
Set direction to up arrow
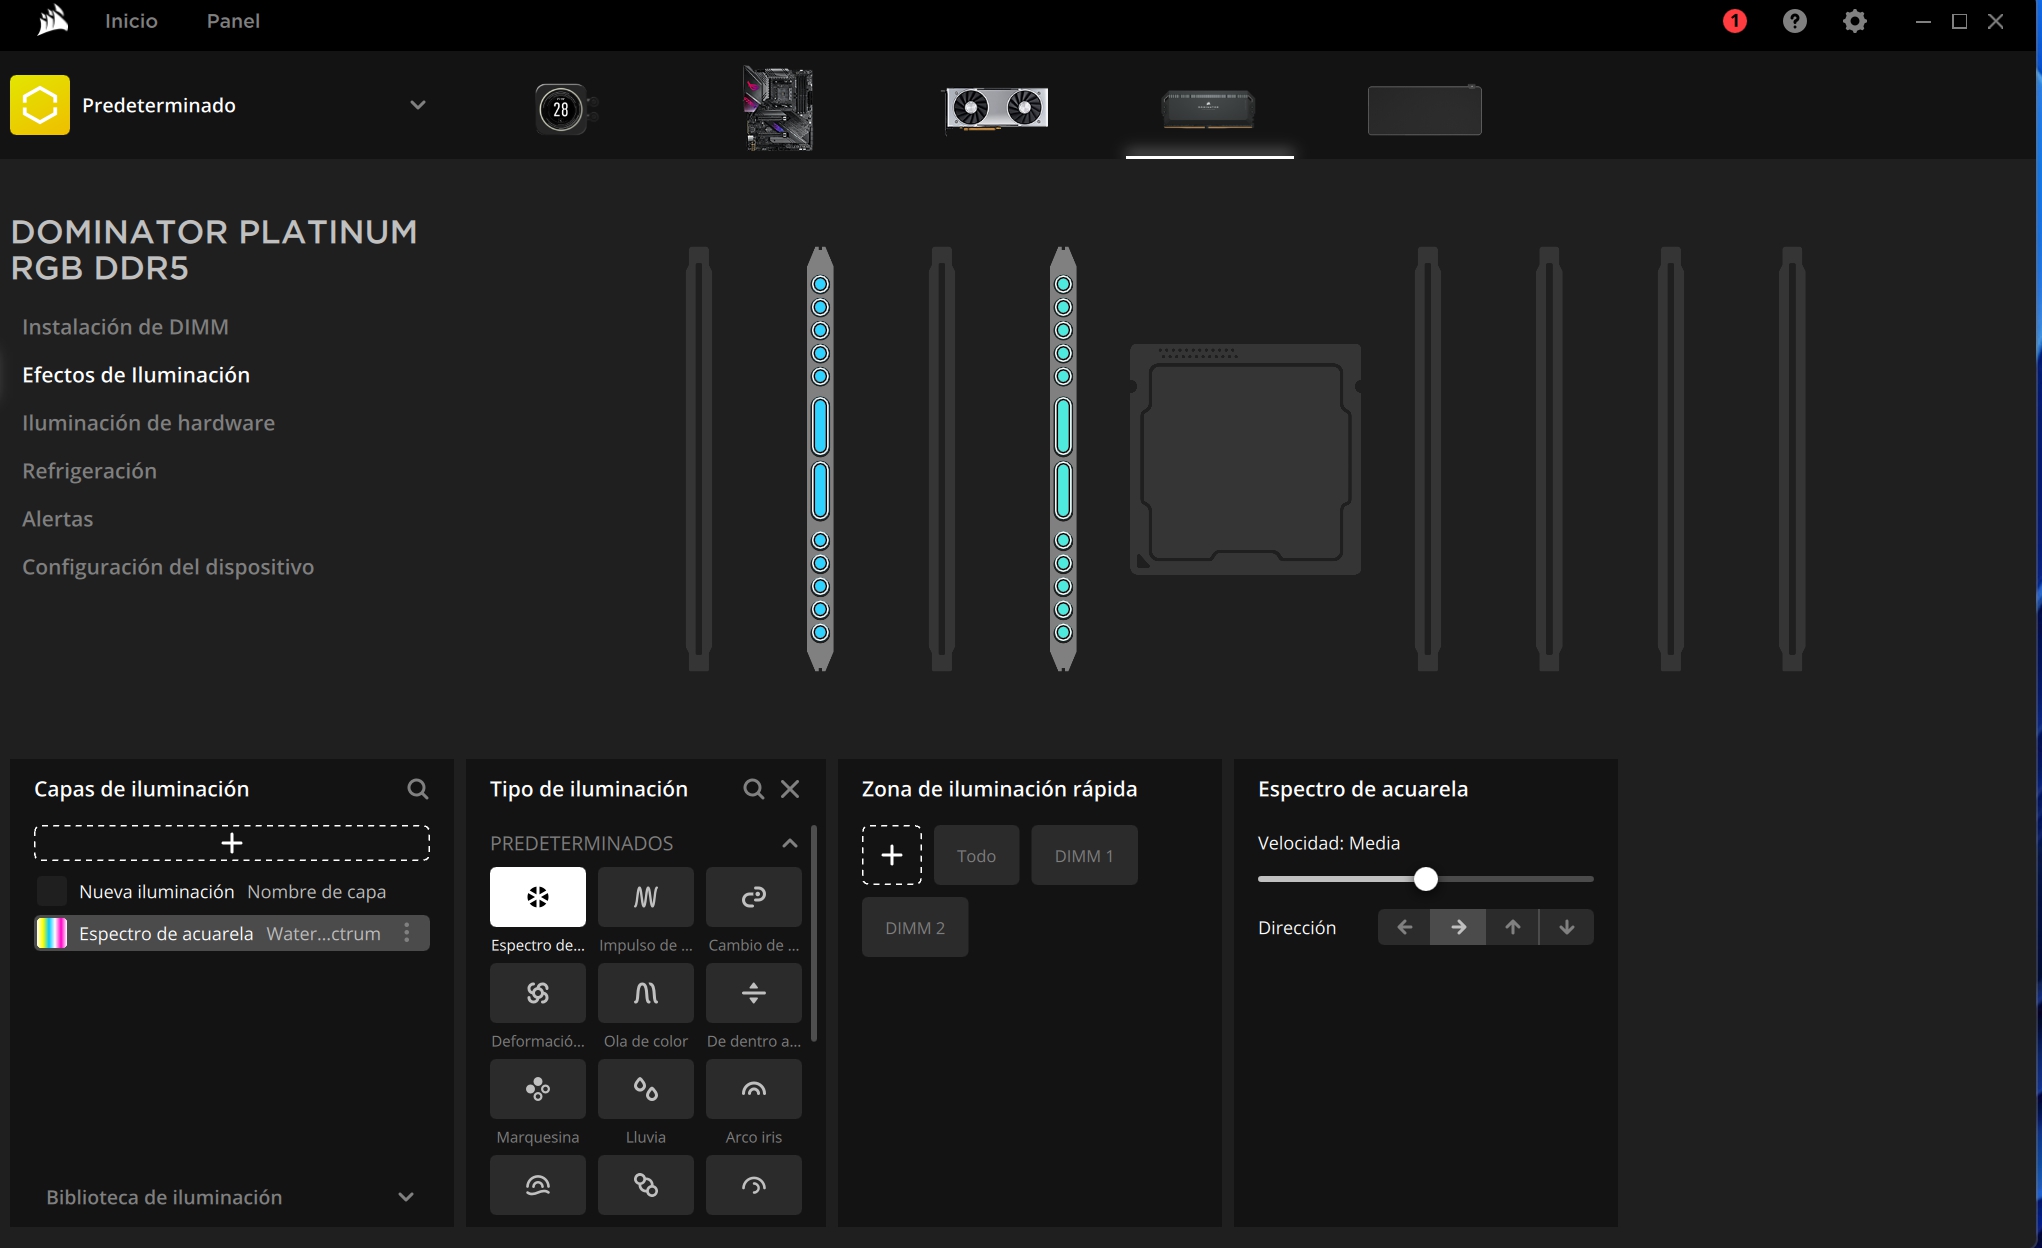point(1512,927)
